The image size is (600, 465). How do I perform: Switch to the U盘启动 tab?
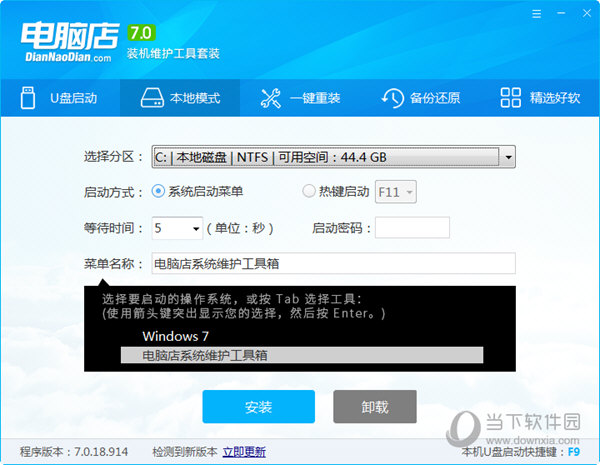(x=60, y=98)
